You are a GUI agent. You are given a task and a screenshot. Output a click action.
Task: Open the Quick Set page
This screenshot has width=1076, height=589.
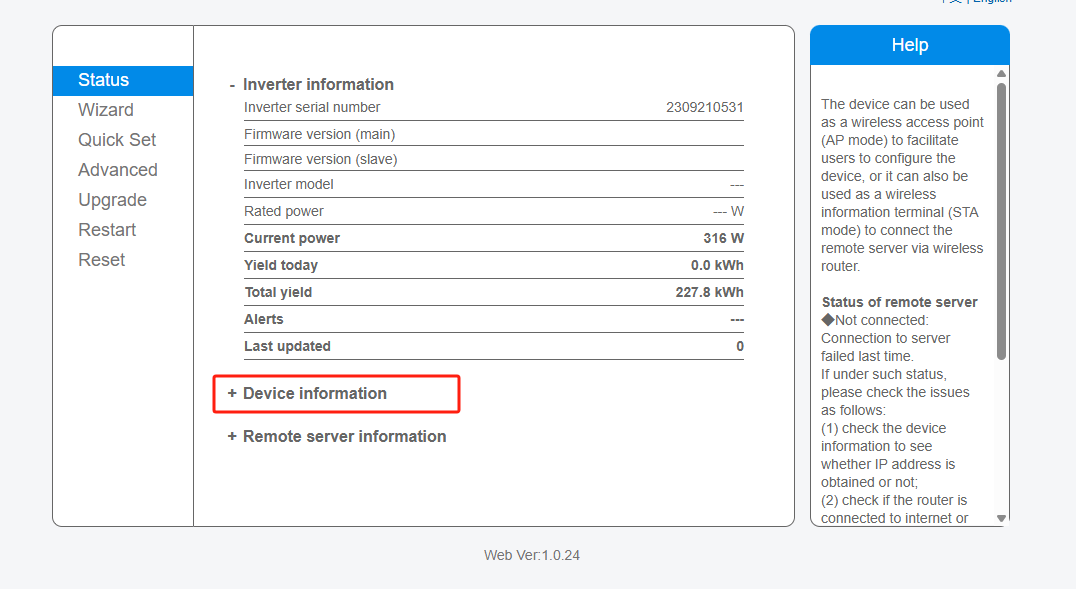pyautogui.click(x=117, y=140)
